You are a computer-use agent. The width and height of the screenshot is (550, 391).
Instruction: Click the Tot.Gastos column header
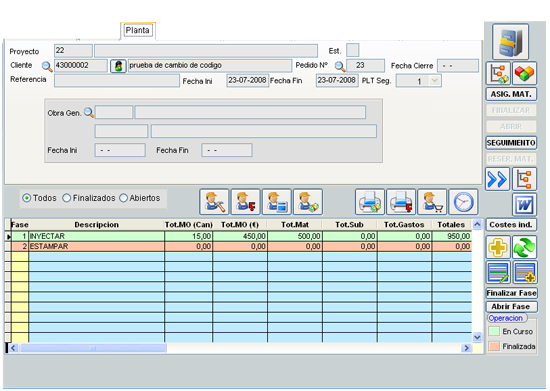pos(404,225)
